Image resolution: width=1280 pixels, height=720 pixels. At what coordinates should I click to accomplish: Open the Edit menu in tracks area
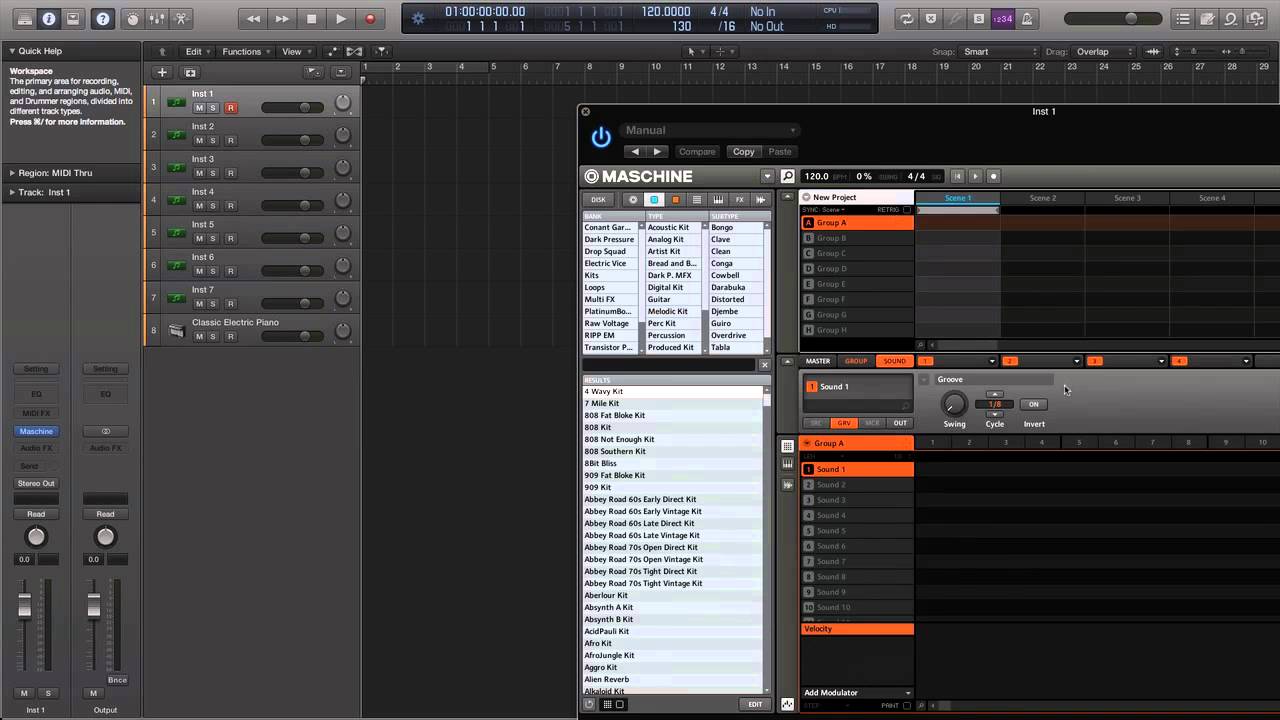197,52
